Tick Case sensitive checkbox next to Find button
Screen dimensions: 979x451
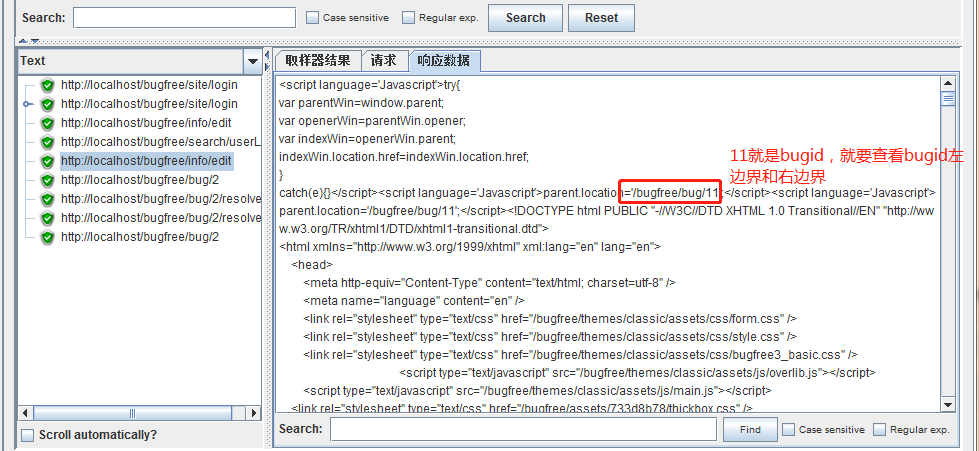[789, 429]
